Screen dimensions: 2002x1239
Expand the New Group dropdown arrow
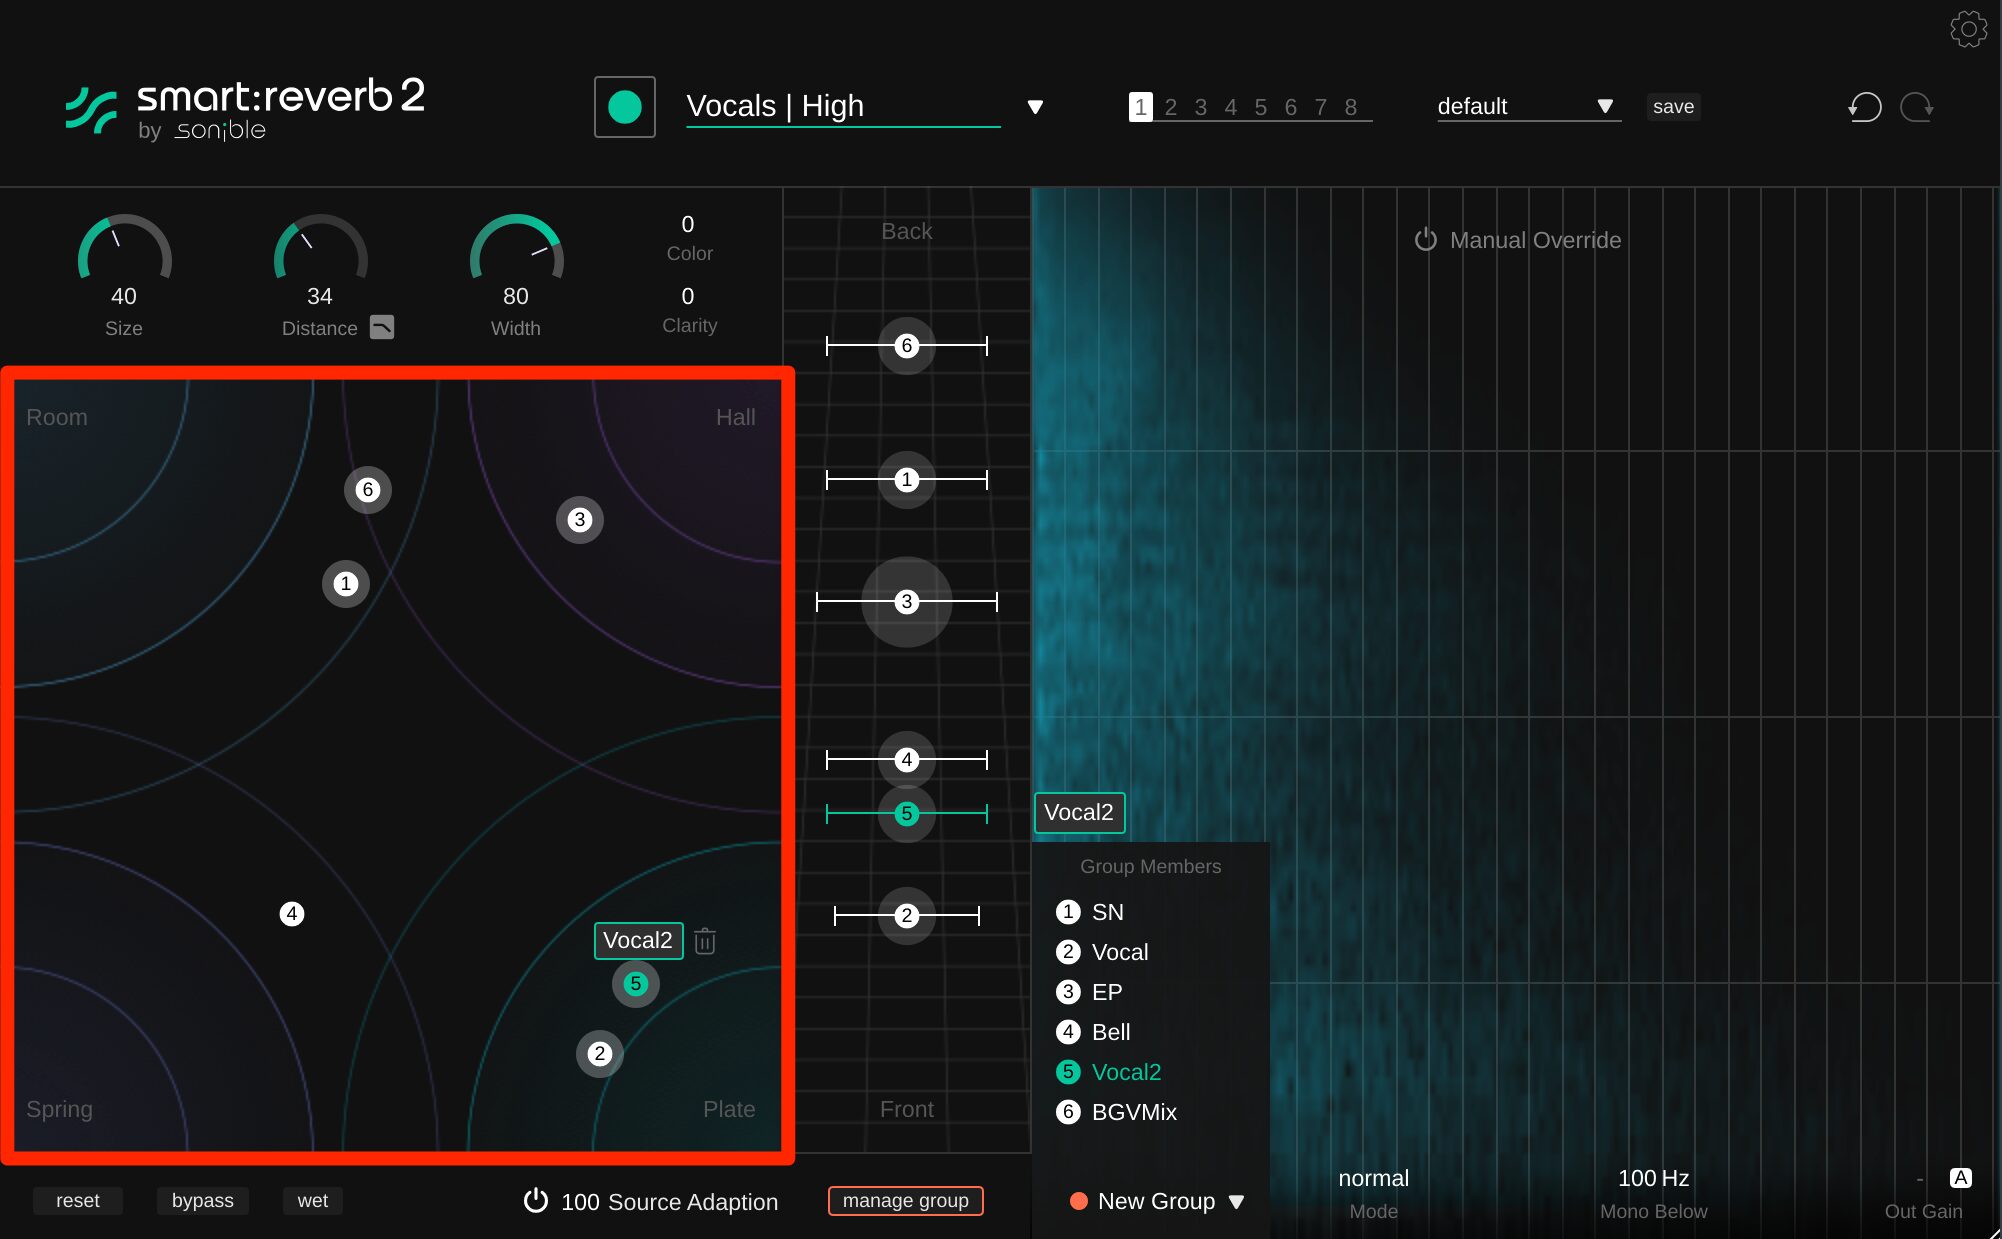pos(1237,1202)
